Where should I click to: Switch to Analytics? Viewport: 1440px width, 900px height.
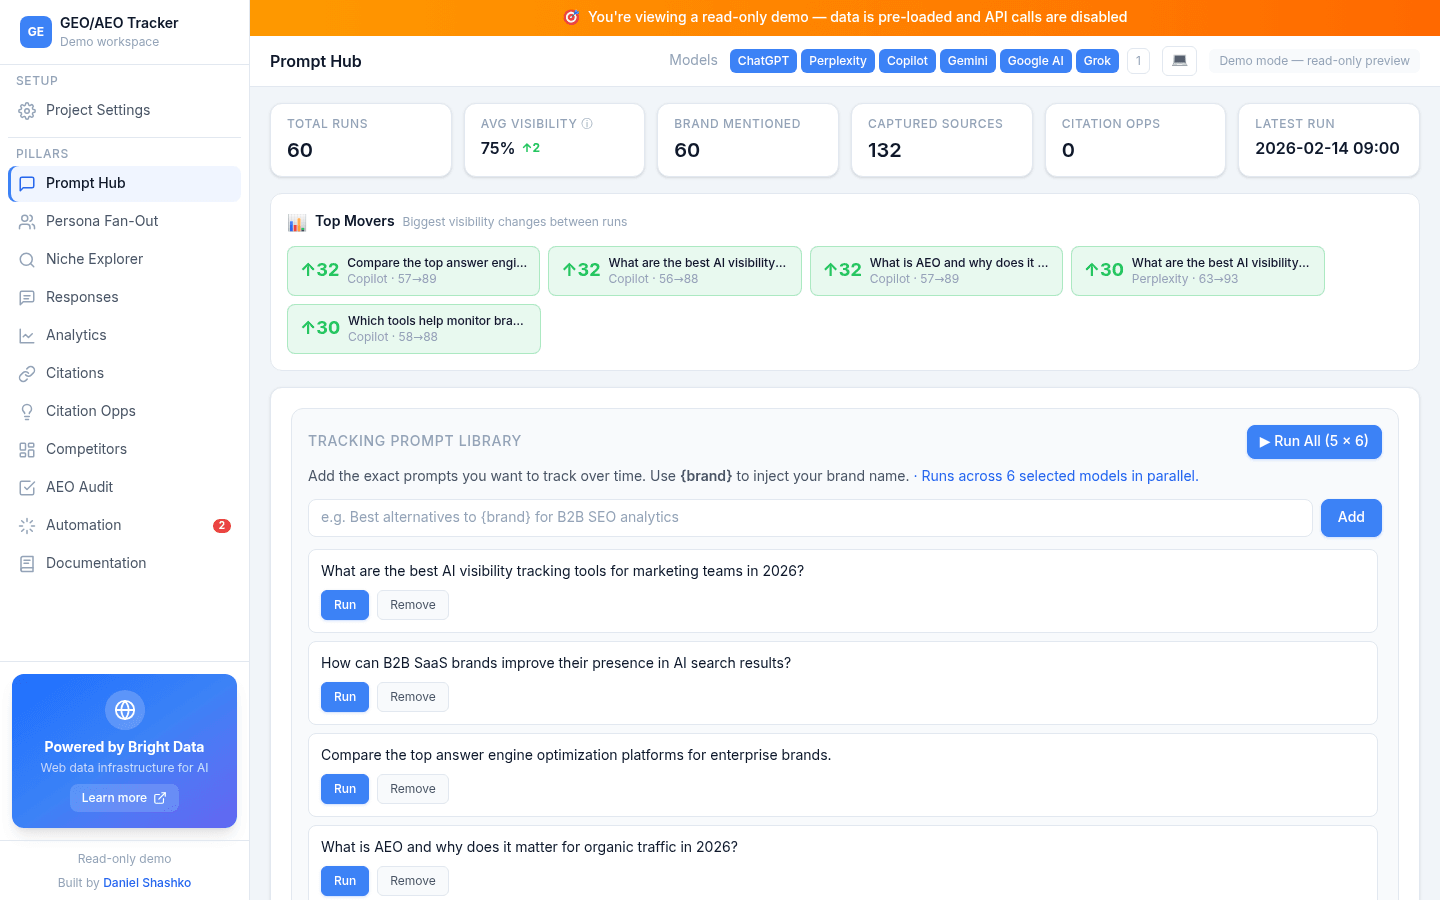(124, 335)
